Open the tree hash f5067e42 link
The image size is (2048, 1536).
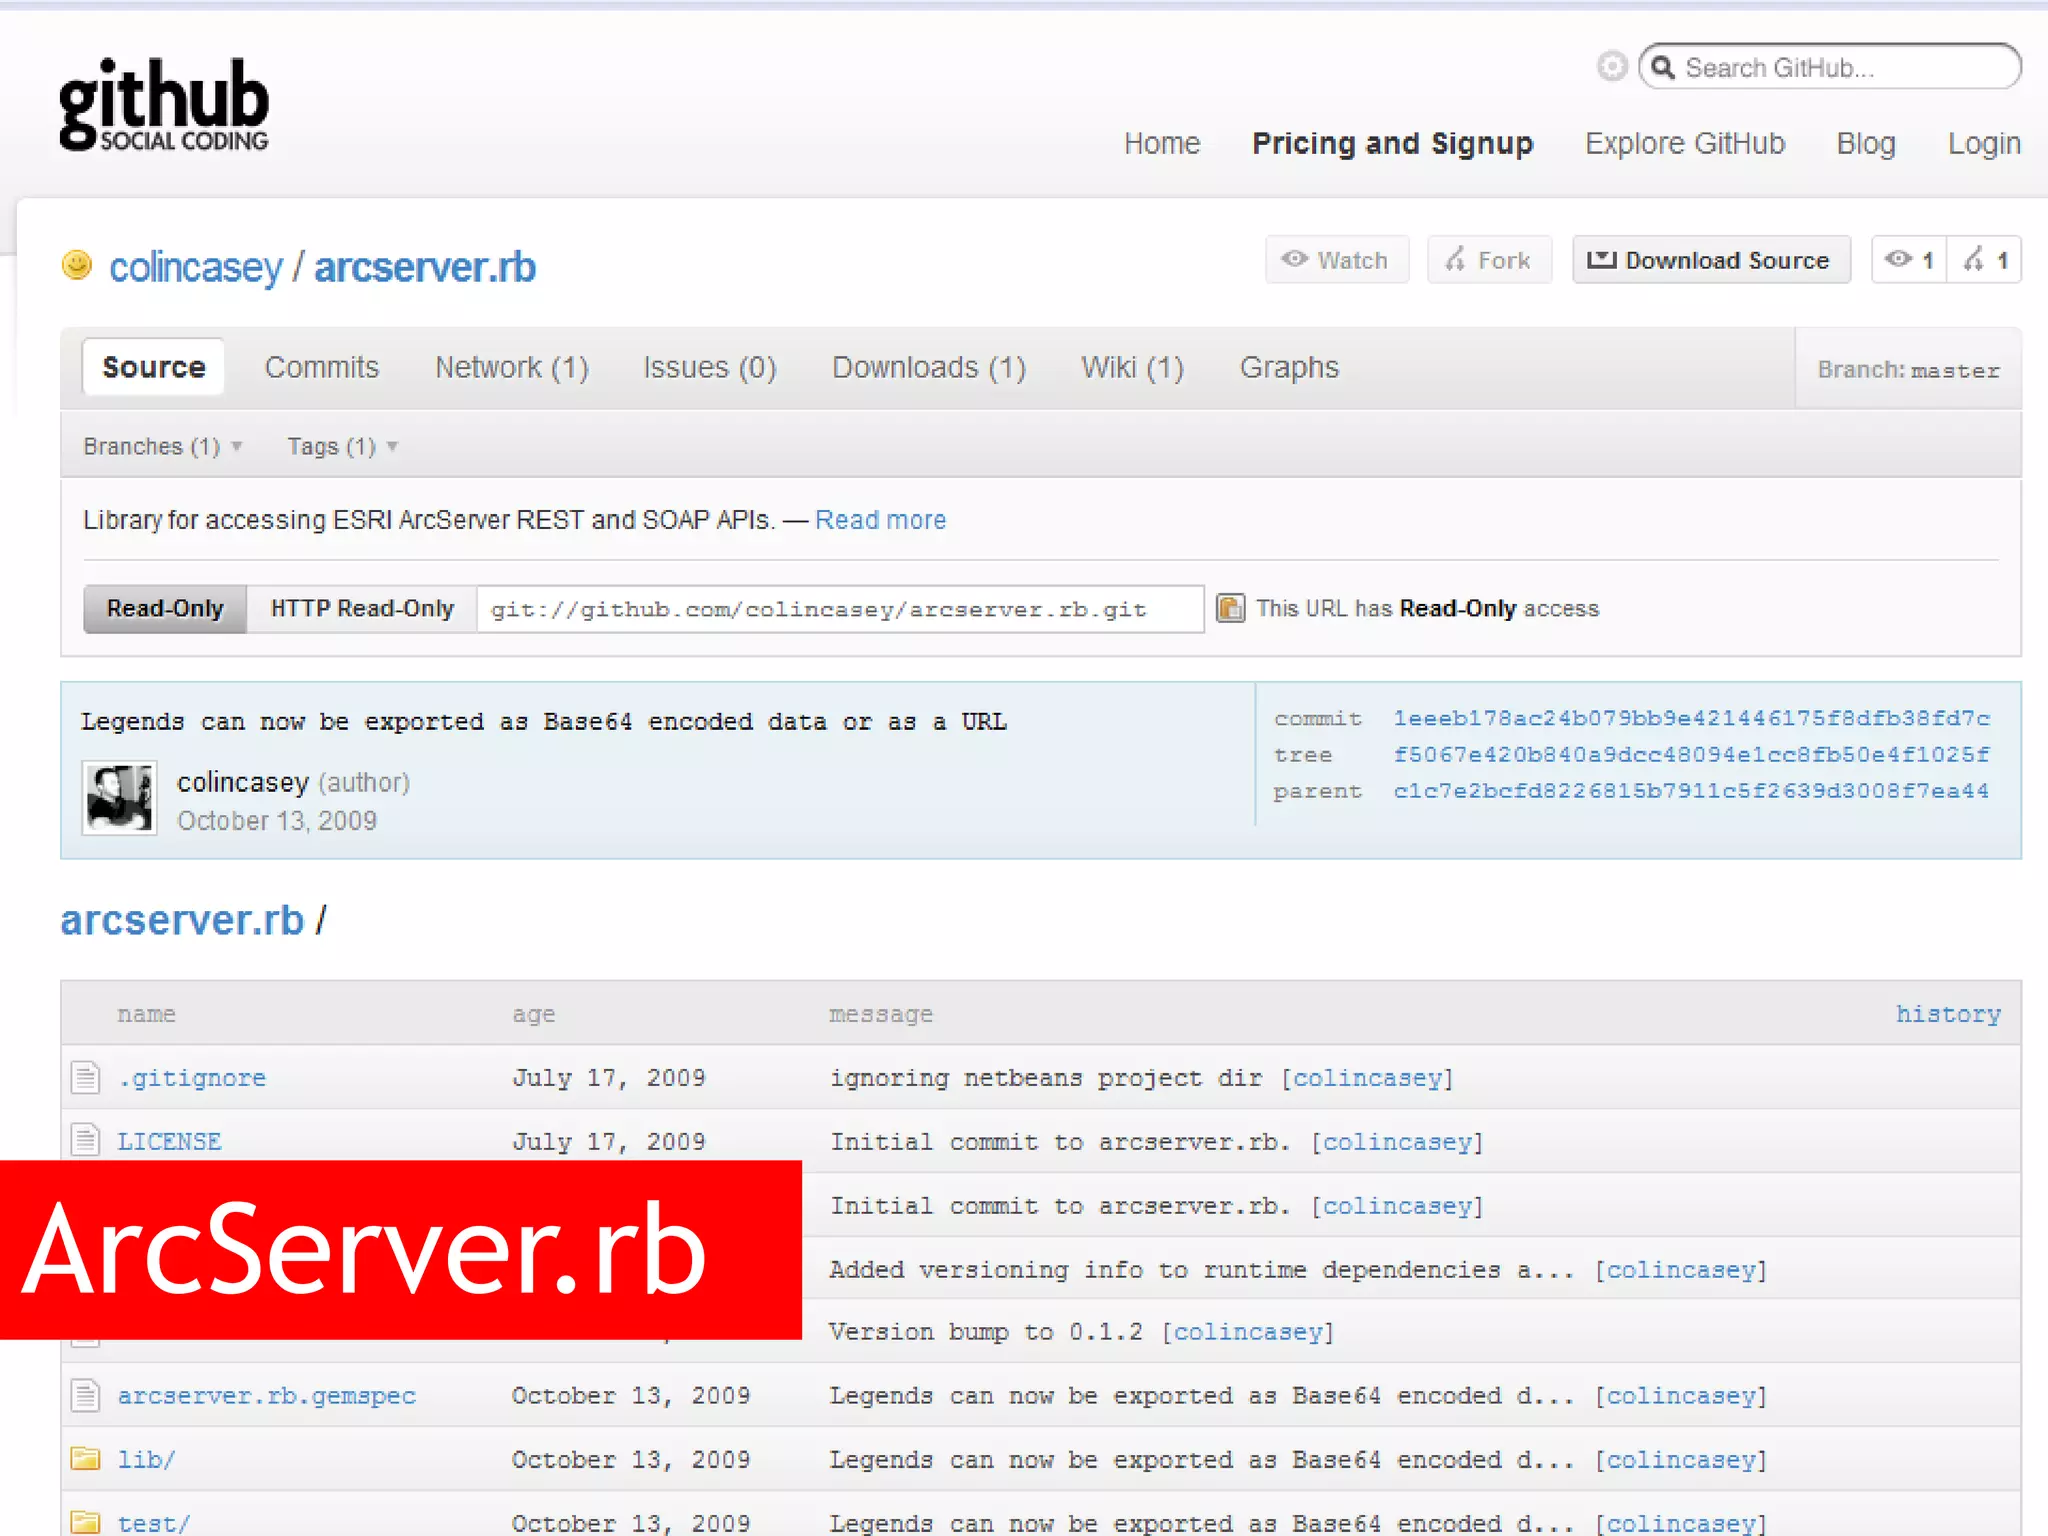[x=1691, y=754]
